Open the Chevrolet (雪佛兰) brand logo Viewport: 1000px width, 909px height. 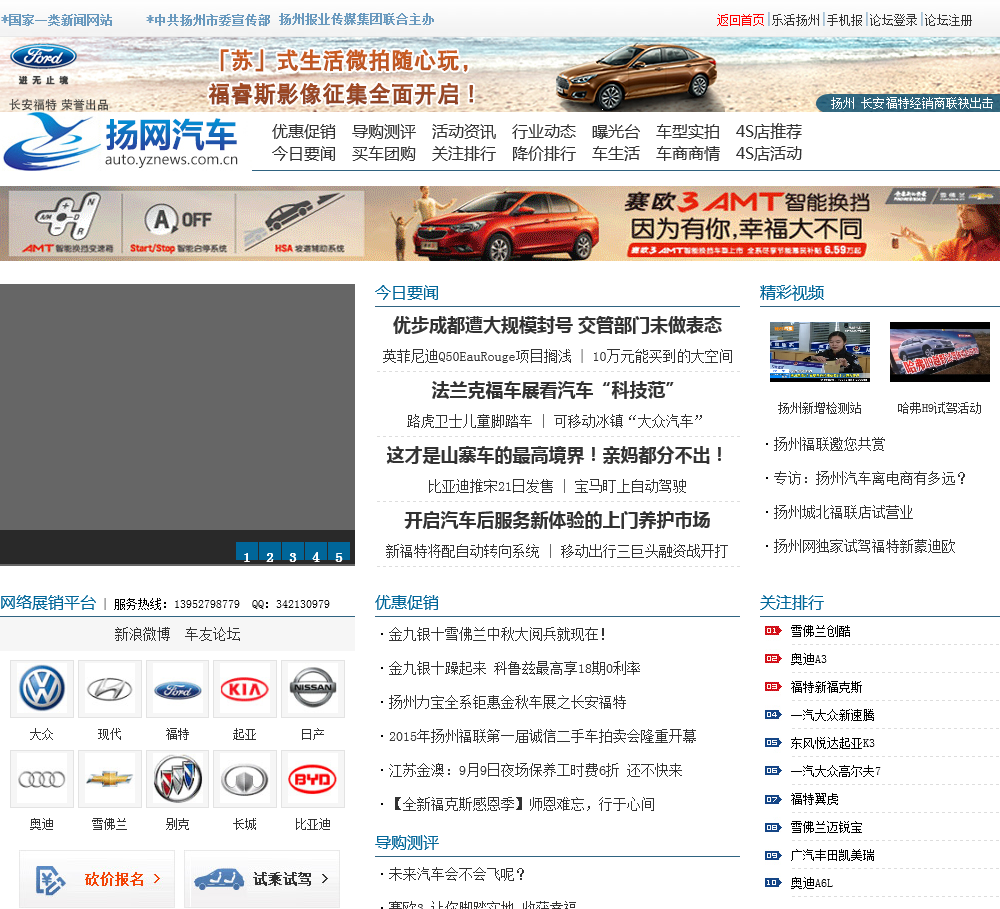(110, 779)
